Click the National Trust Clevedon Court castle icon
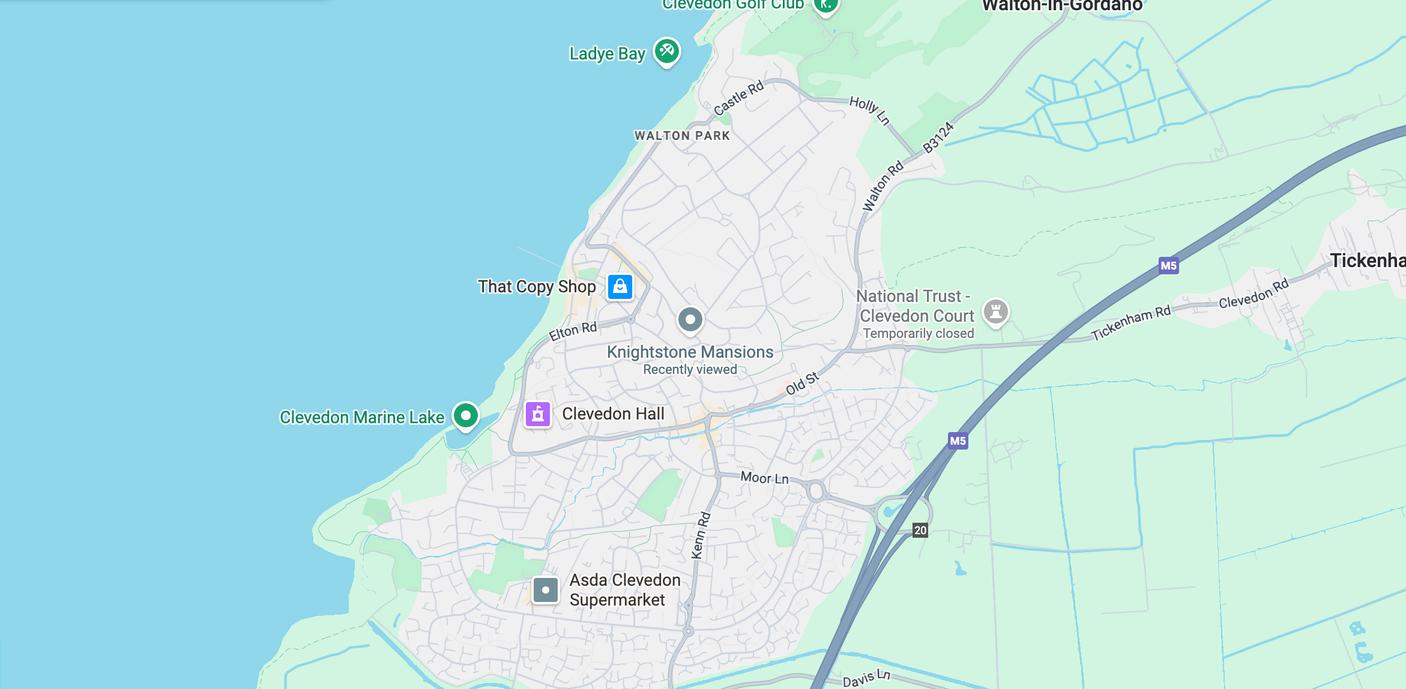 (x=995, y=312)
